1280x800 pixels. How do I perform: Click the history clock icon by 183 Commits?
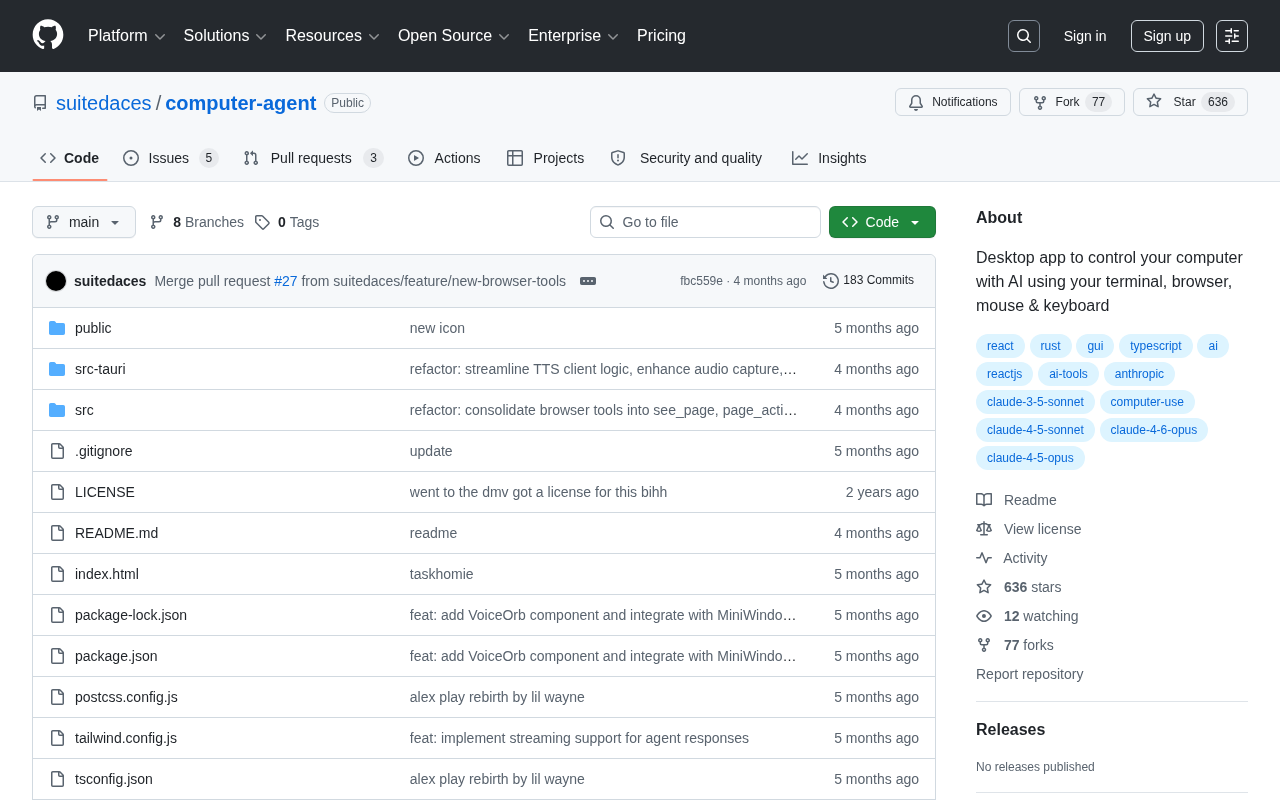click(831, 281)
